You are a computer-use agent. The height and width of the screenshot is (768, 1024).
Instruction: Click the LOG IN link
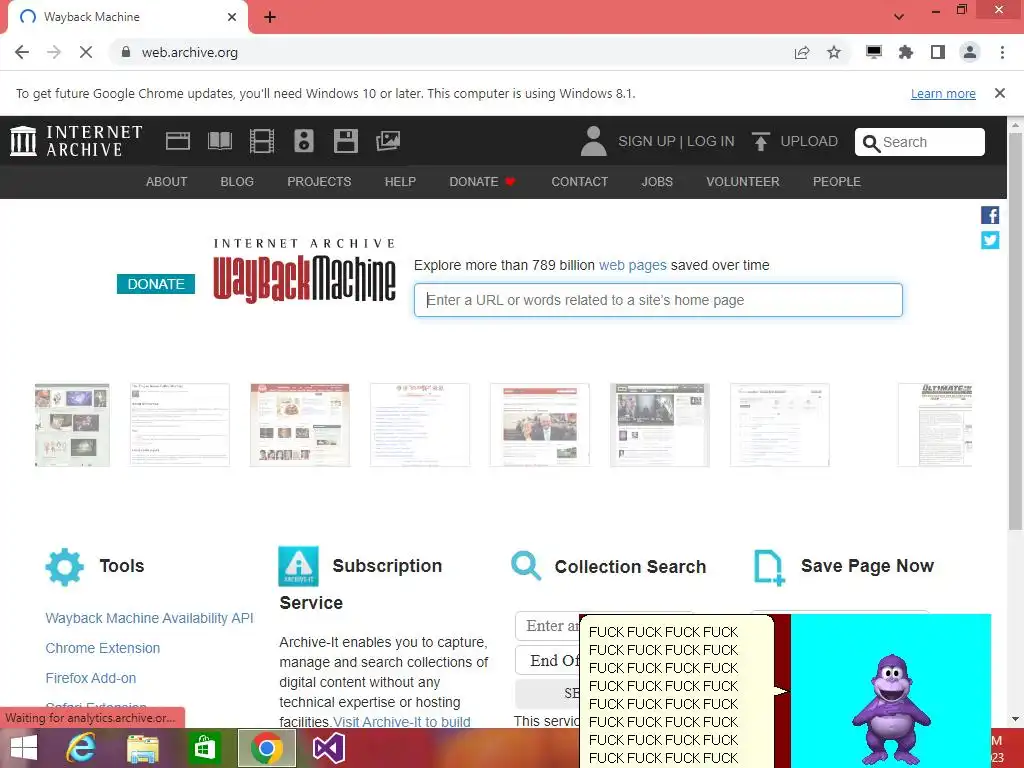(711, 141)
